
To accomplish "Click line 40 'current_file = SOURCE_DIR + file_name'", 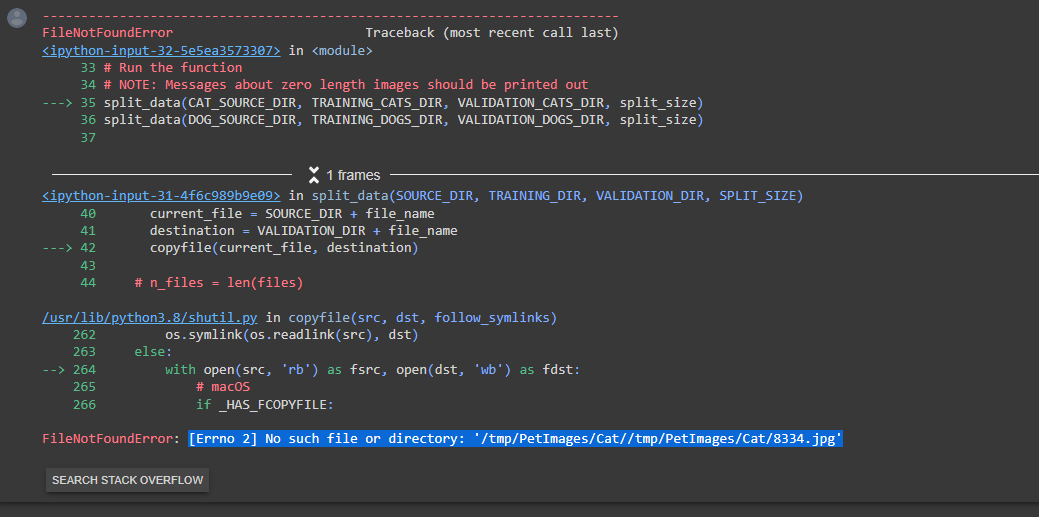I will [x=292, y=213].
